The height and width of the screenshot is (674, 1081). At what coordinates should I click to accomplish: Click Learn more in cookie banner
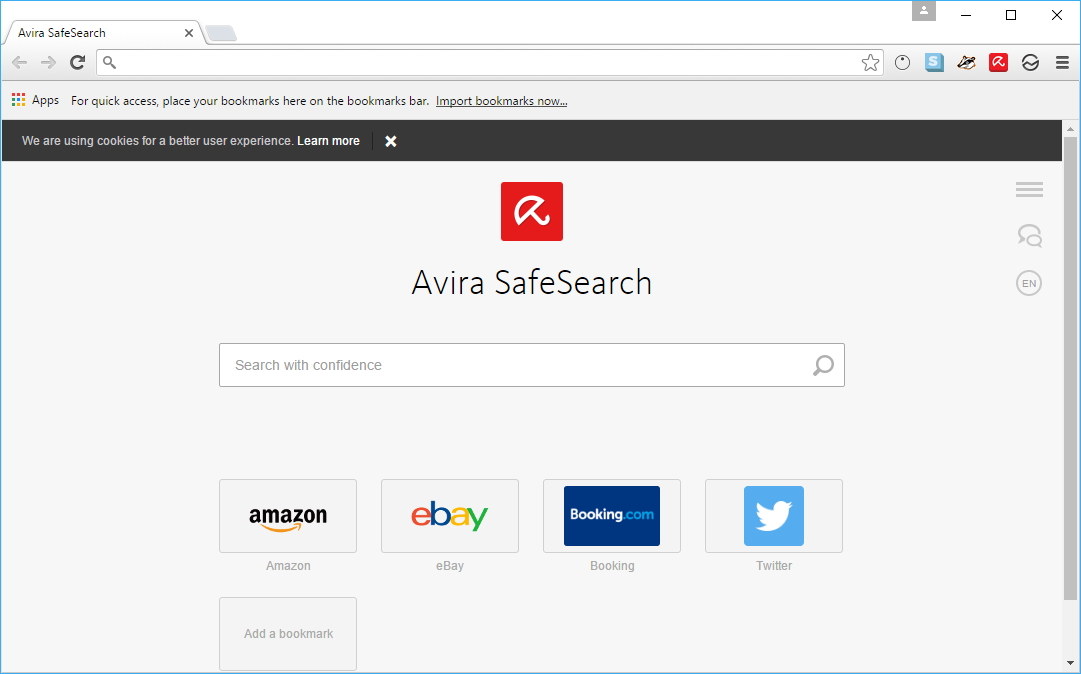328,141
